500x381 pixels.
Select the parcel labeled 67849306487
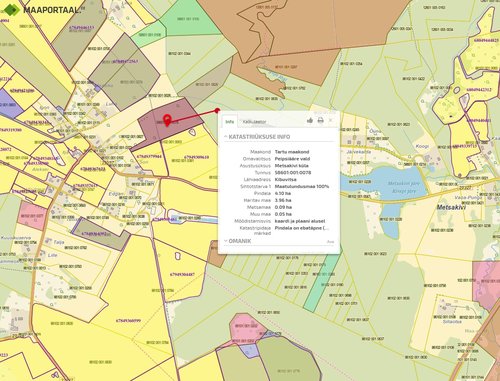[182, 275]
